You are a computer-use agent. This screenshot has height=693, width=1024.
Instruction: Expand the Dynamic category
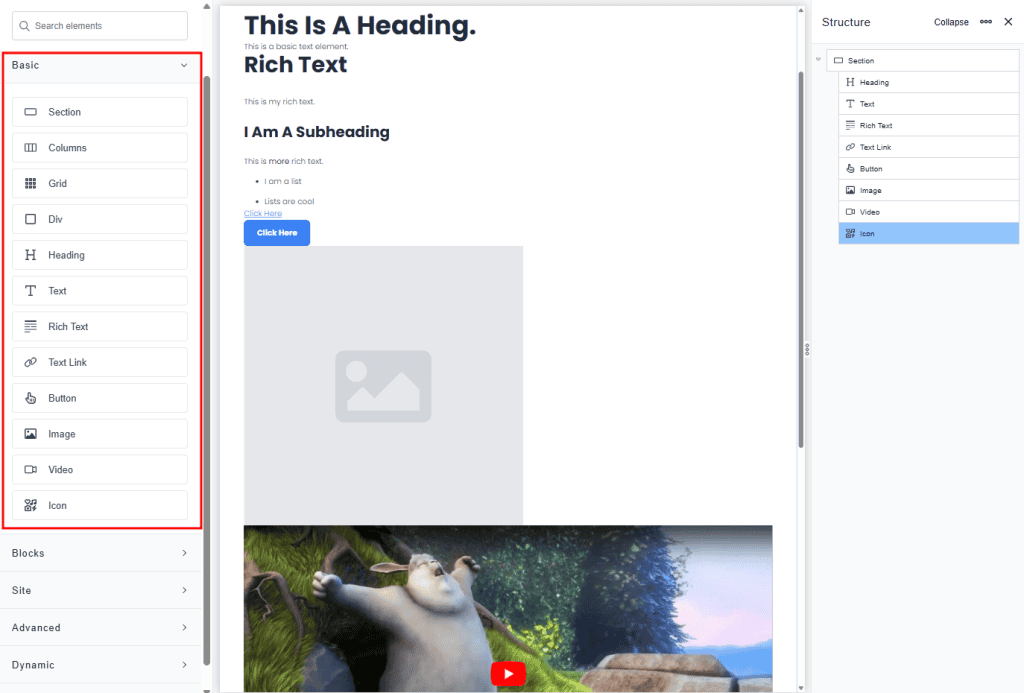(184, 665)
